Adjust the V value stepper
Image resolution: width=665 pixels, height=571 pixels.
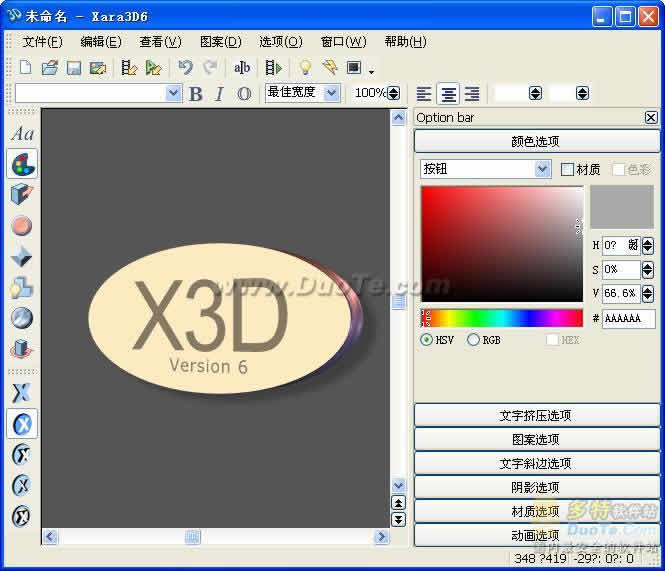[647, 294]
